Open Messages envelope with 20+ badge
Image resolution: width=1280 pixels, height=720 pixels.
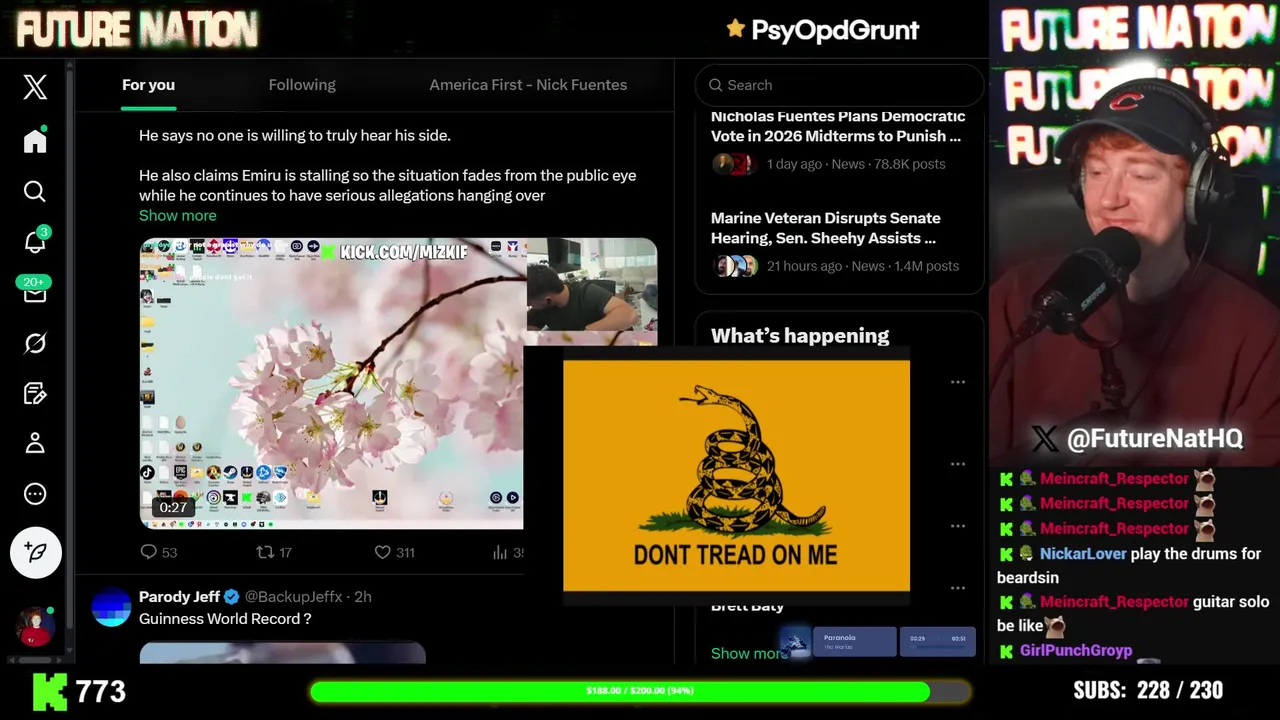[x=33, y=291]
